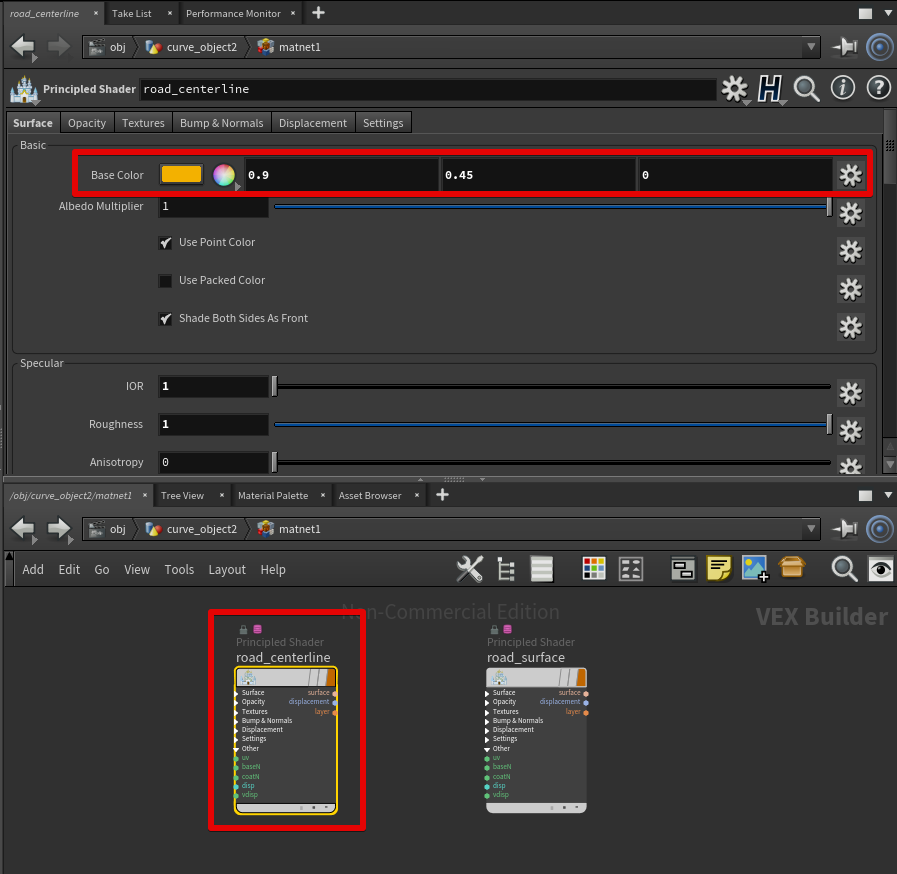The height and width of the screenshot is (874, 897).
Task: Open the parameter gear menu beside node name
Action: click(735, 89)
